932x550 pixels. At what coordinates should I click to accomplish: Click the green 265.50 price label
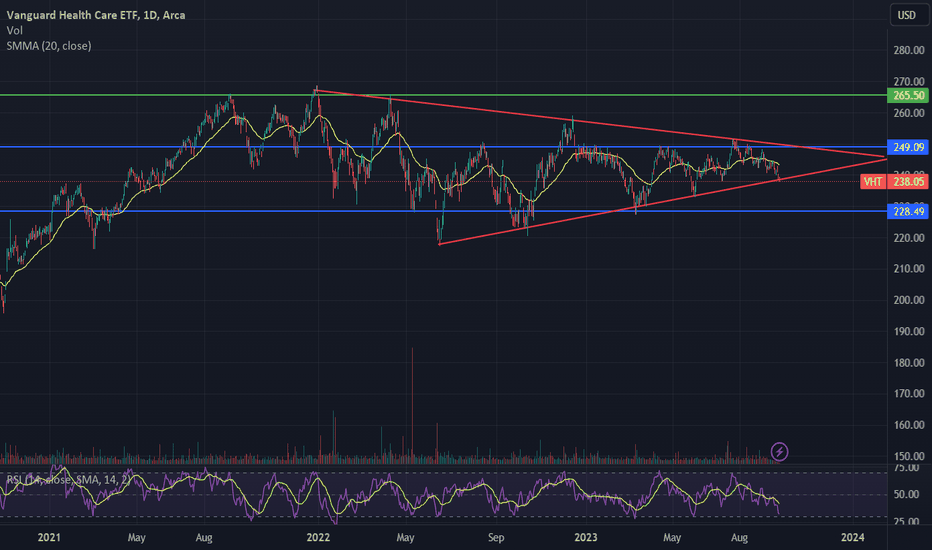[908, 95]
